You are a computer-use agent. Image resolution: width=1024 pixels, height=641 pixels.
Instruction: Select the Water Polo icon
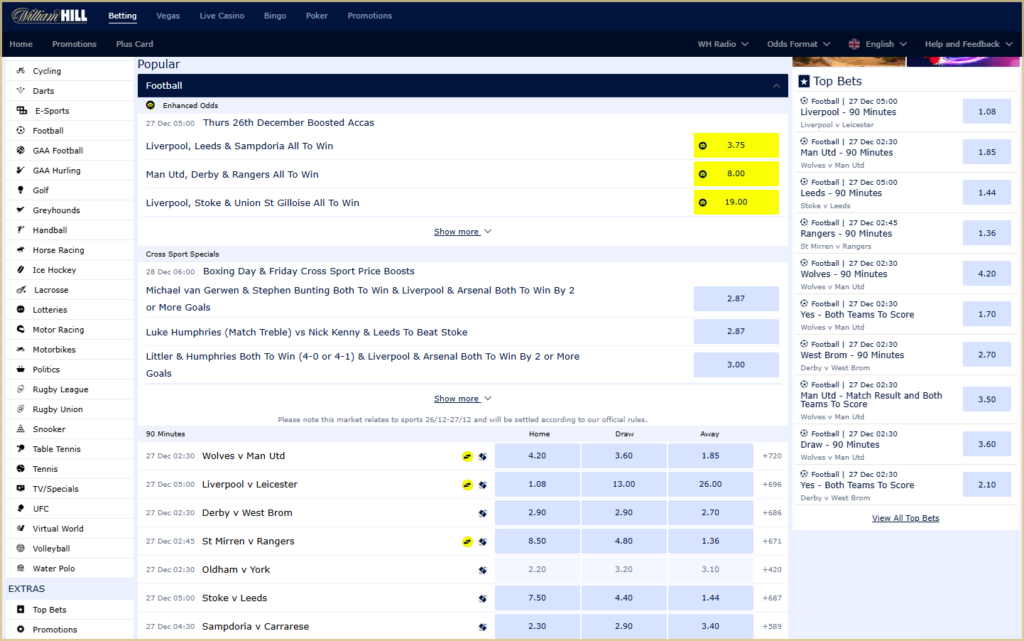click(20, 569)
